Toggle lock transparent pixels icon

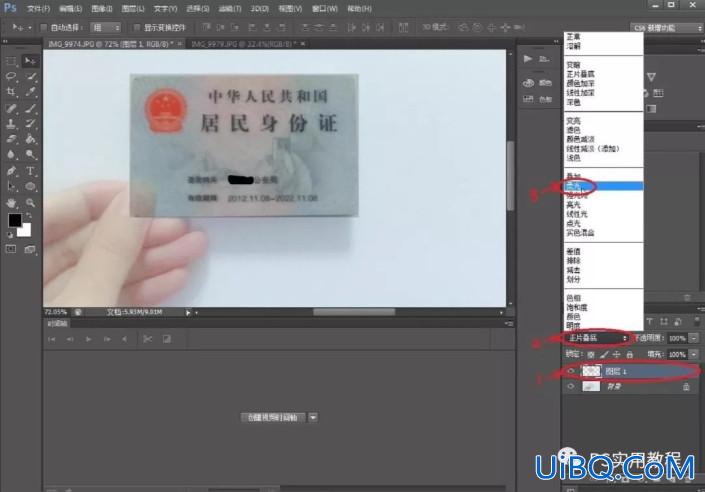591,355
